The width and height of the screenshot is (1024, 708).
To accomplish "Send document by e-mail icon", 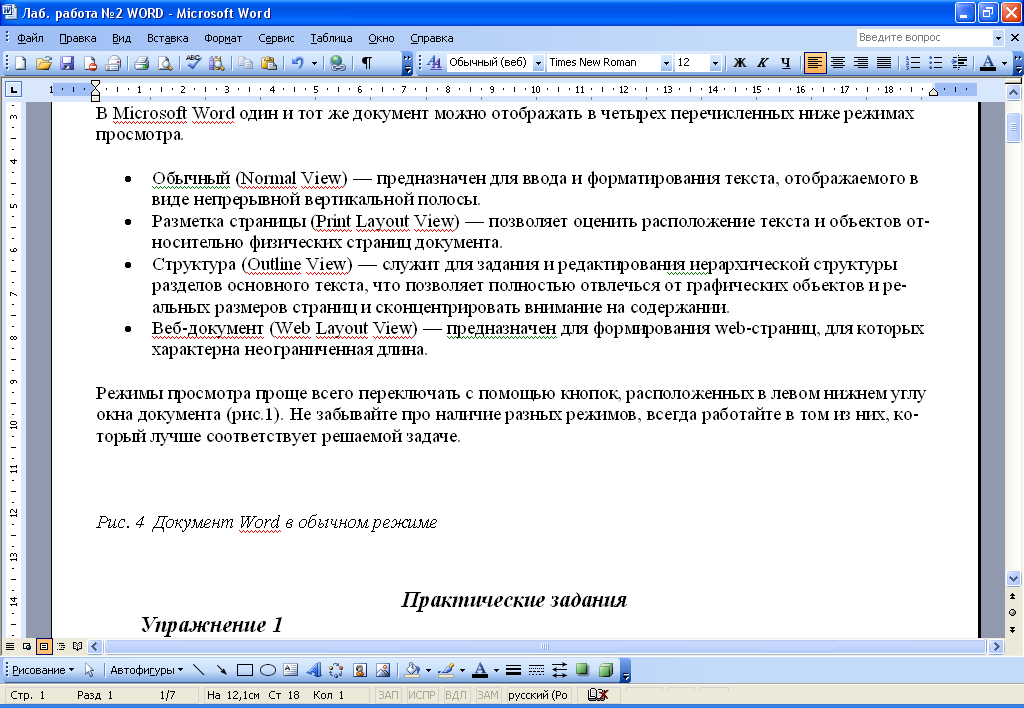I will click(113, 63).
